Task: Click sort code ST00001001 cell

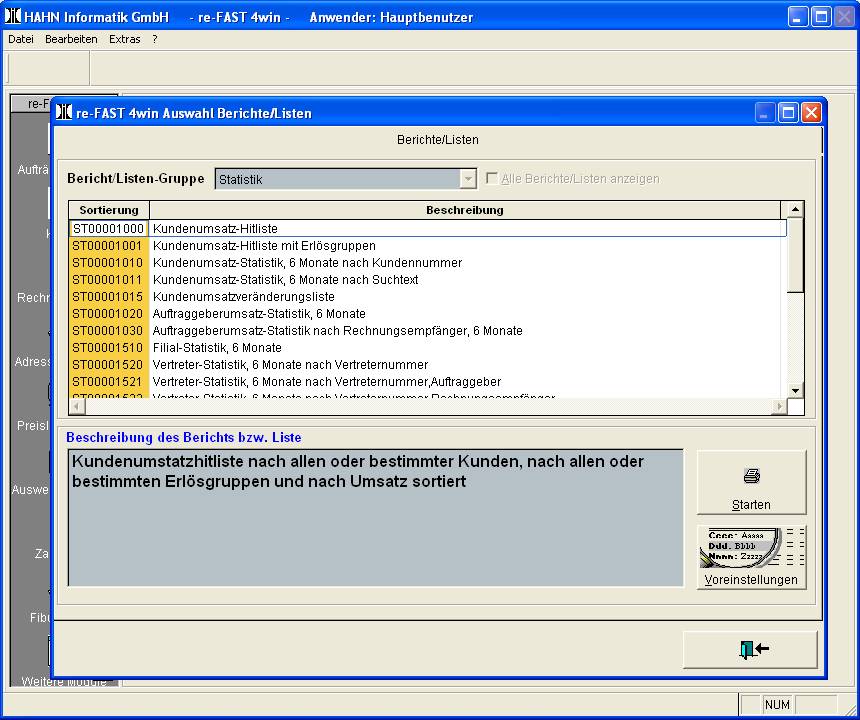Action: pos(109,246)
